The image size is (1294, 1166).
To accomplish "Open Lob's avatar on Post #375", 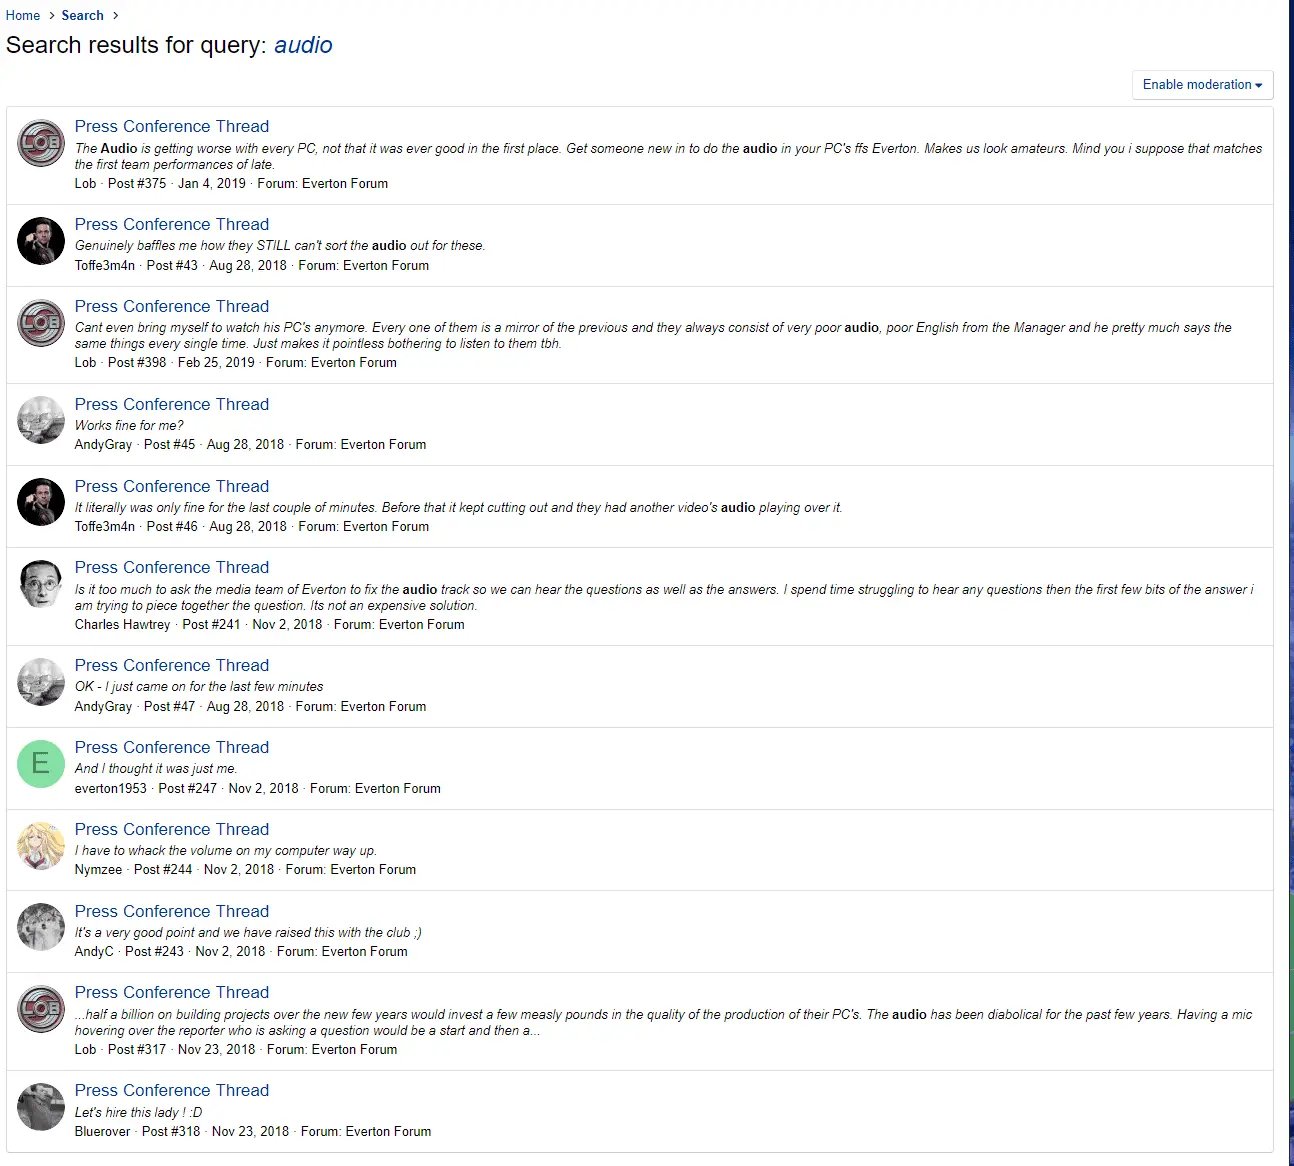I will tap(41, 143).
